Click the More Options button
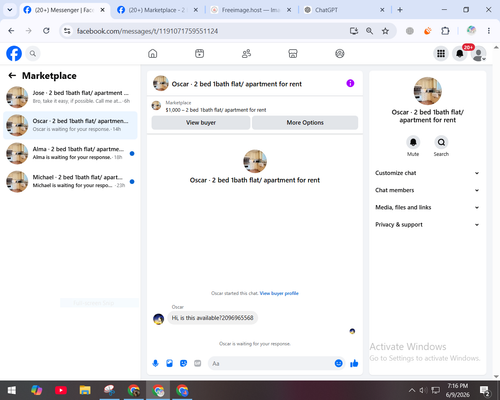Image resolution: width=500 pixels, height=400 pixels. [305, 123]
